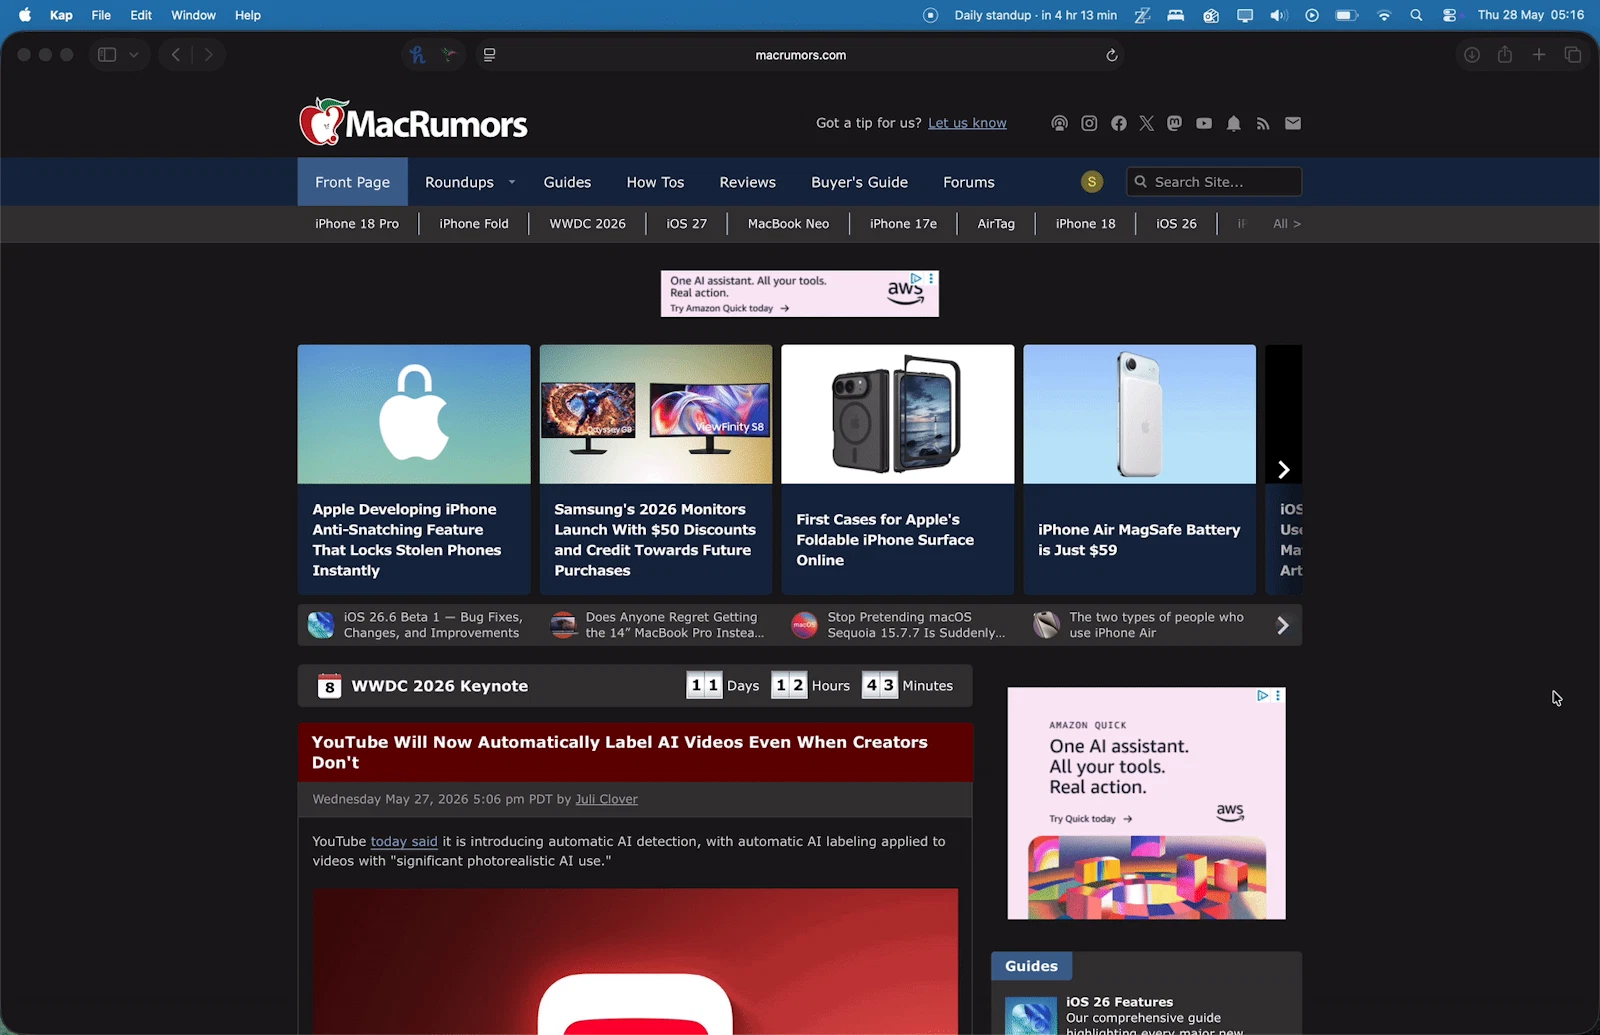Viewport: 1600px width, 1035px height.
Task: Open the page reader menu icon in address bar
Action: pos(489,55)
